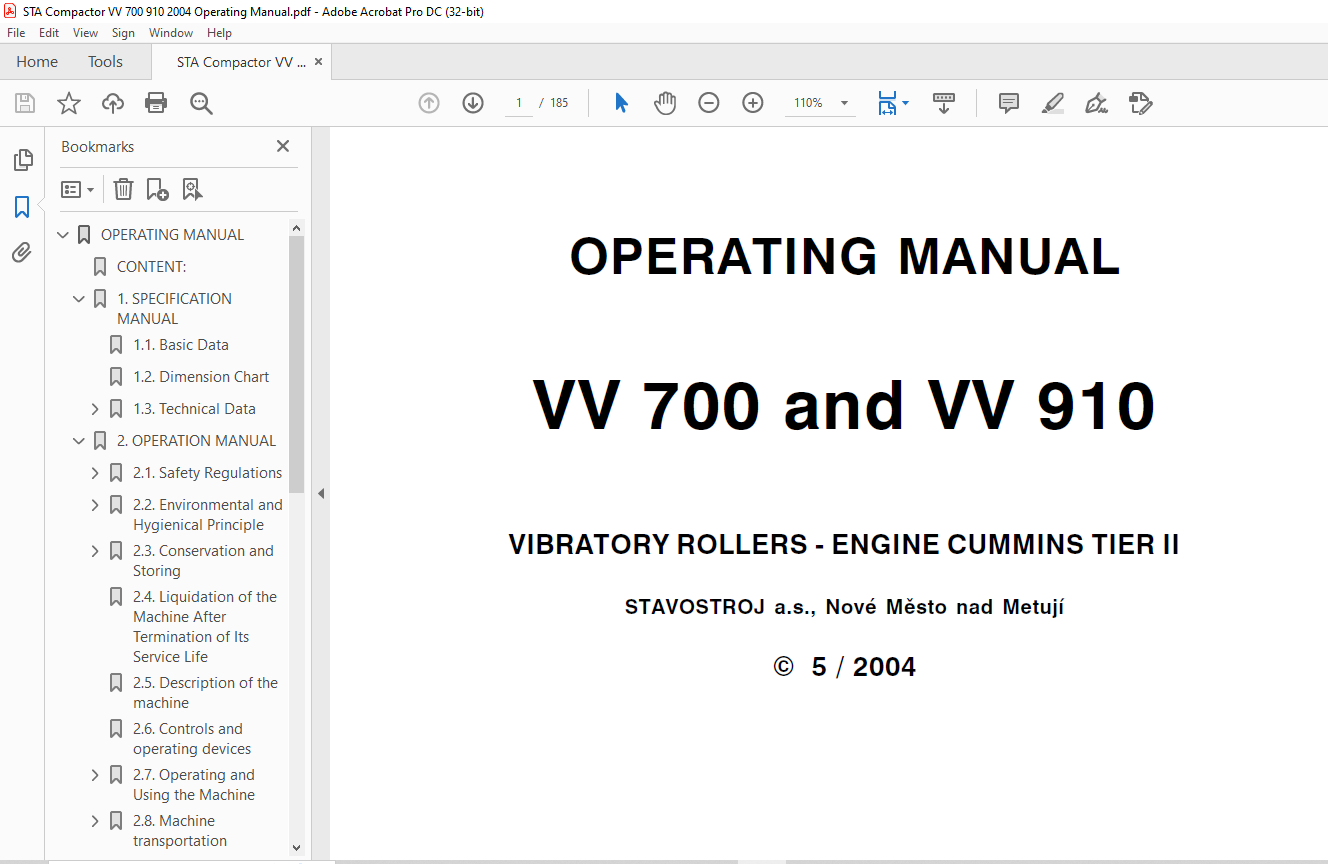
Task: Click the page number input field
Action: (x=518, y=103)
